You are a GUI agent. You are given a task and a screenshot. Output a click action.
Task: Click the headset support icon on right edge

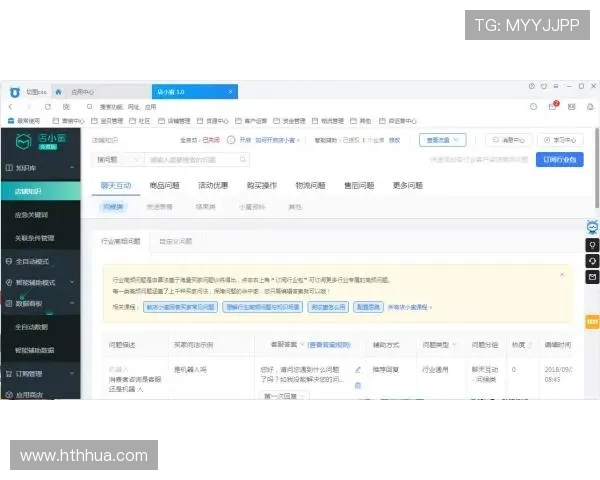coord(592,261)
